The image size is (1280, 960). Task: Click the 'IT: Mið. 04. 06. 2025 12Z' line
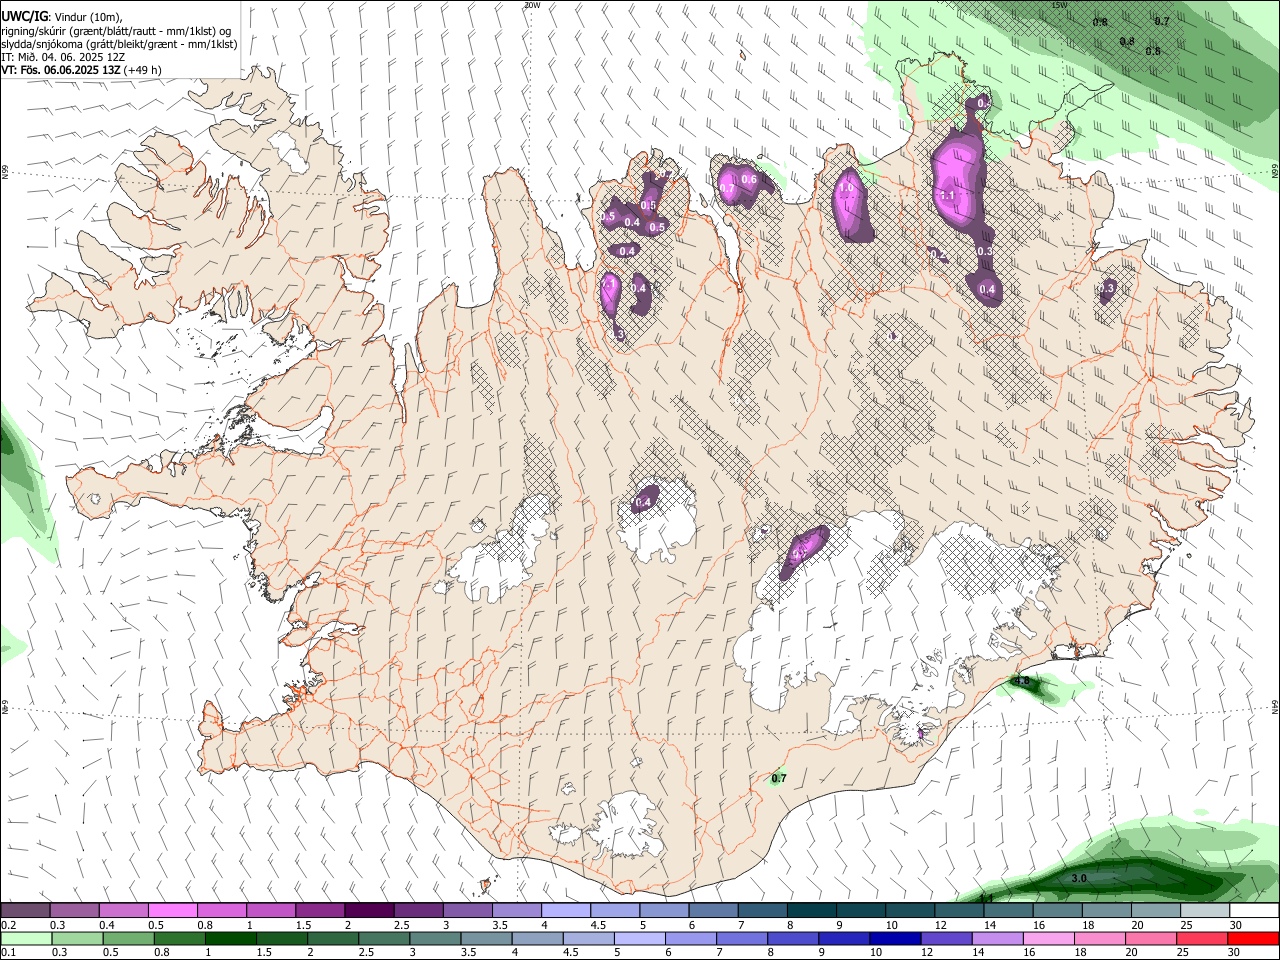coord(64,57)
